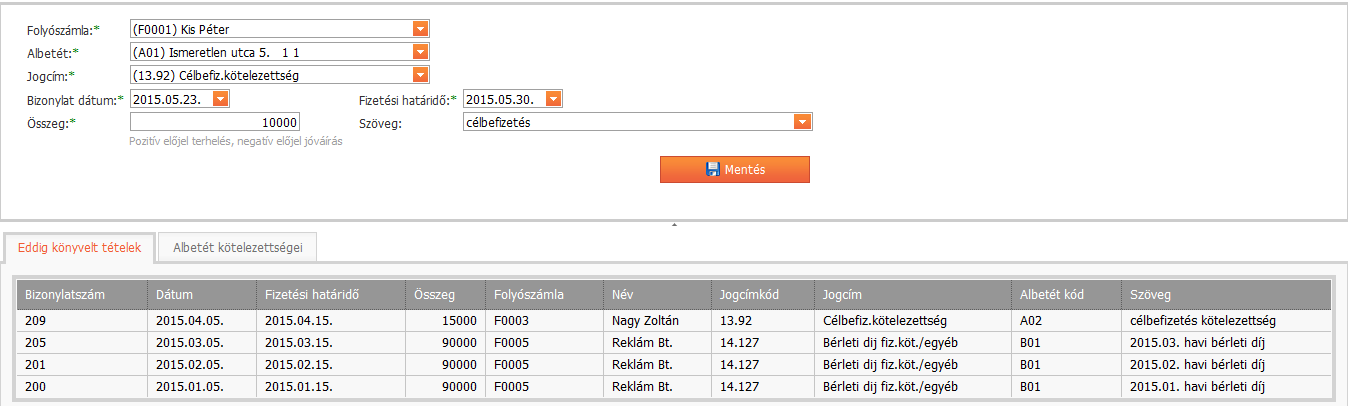The height and width of the screenshot is (406, 1348).
Task: Open the Folyószámla dropdown arrow
Action: coord(420,29)
